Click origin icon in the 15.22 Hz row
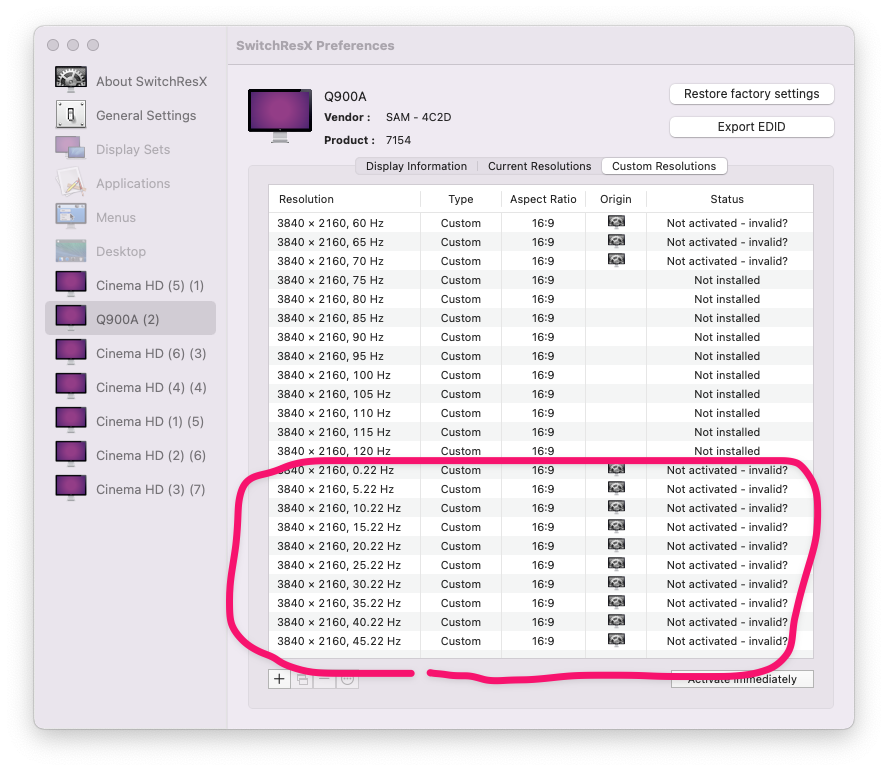Screen dimensions: 888x771 tap(616, 526)
